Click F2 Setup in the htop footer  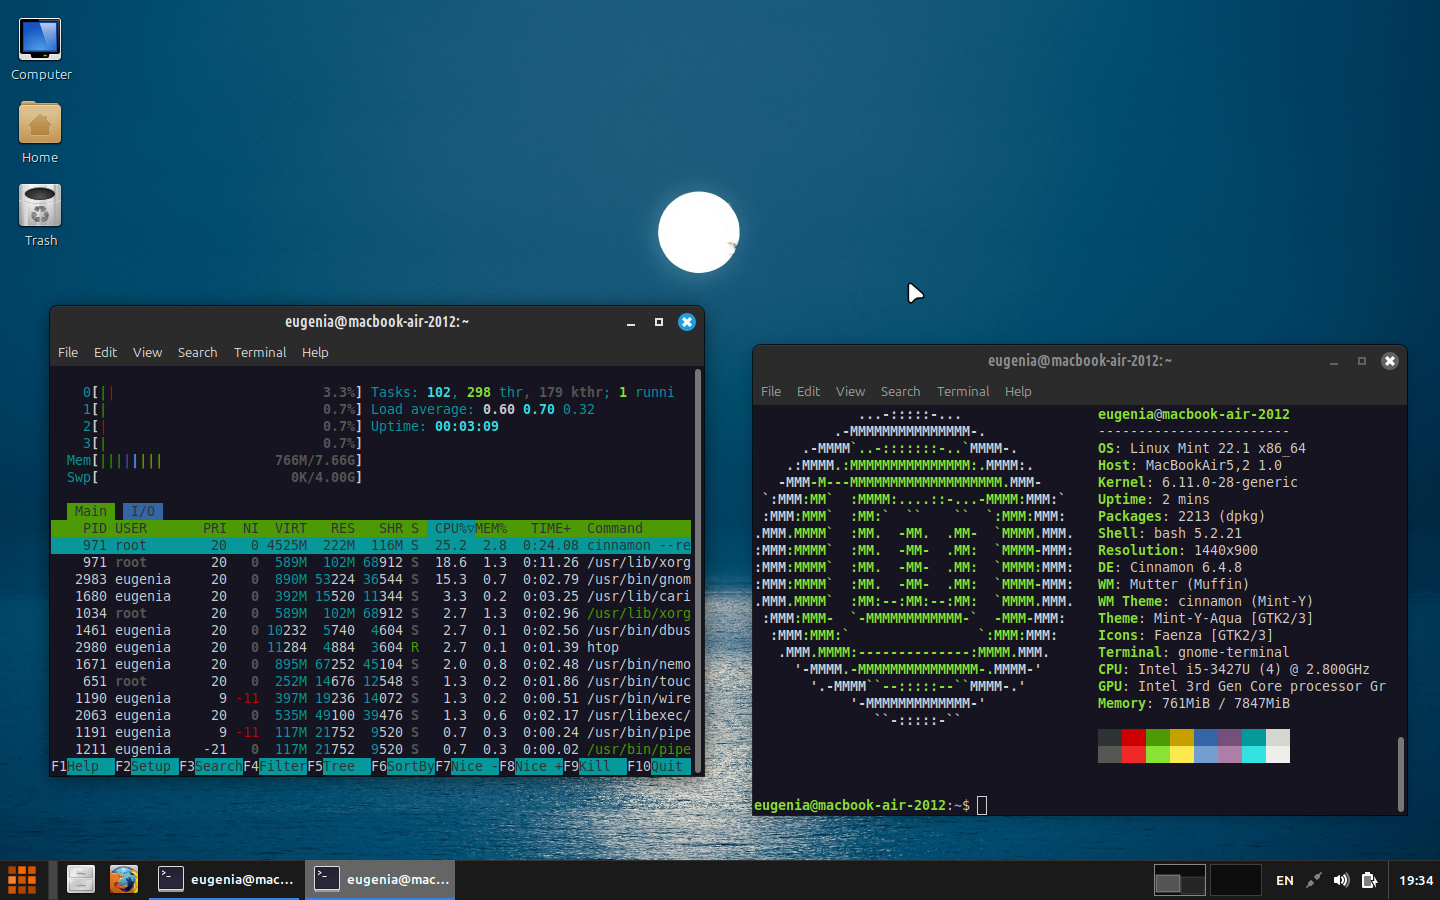[x=147, y=766]
